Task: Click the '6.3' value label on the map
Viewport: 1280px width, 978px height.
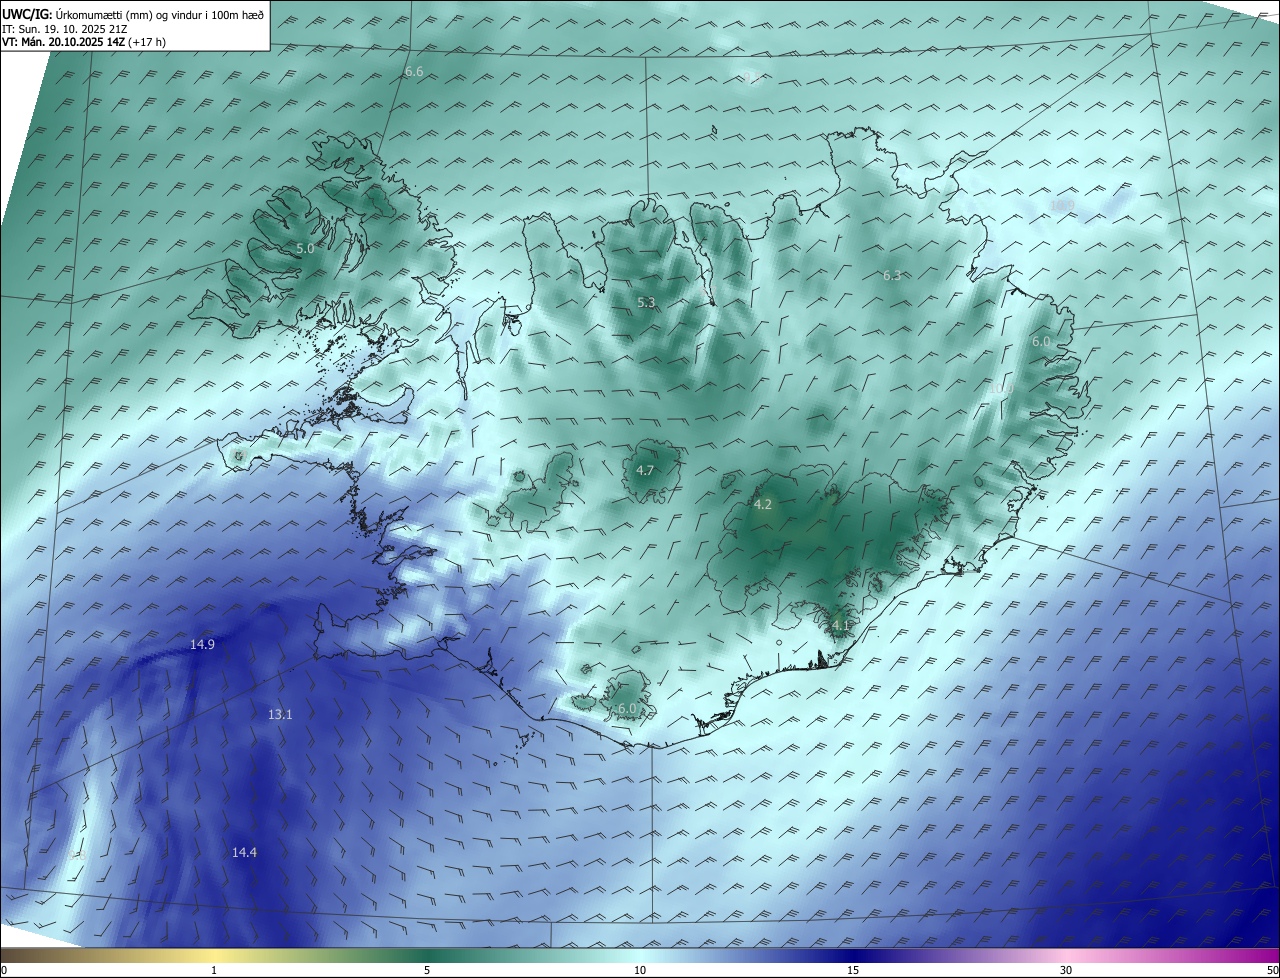Action: click(892, 275)
